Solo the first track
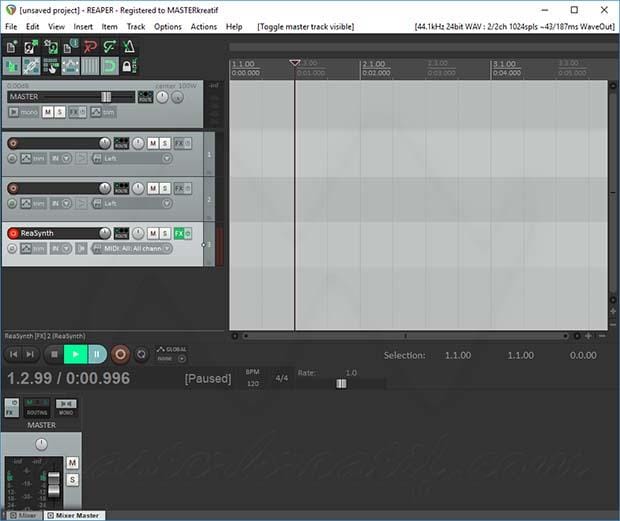 [x=165, y=144]
